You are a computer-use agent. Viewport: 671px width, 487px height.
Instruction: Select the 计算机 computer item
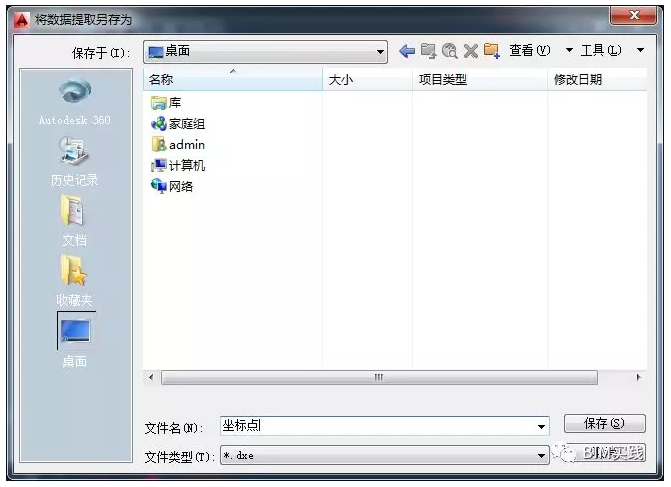[178, 165]
